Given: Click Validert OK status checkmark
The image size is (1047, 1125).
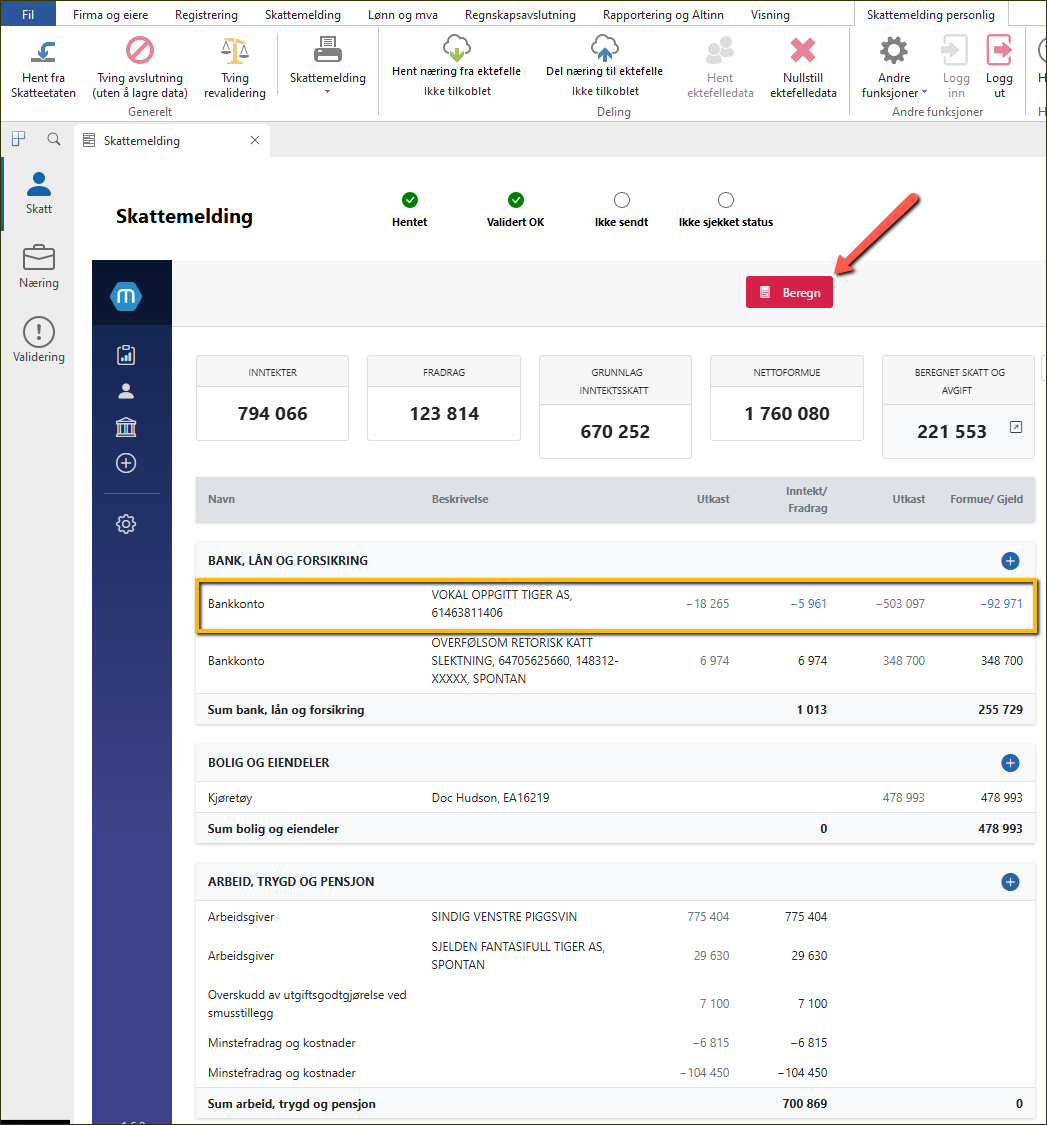Looking at the screenshot, I should tap(515, 199).
